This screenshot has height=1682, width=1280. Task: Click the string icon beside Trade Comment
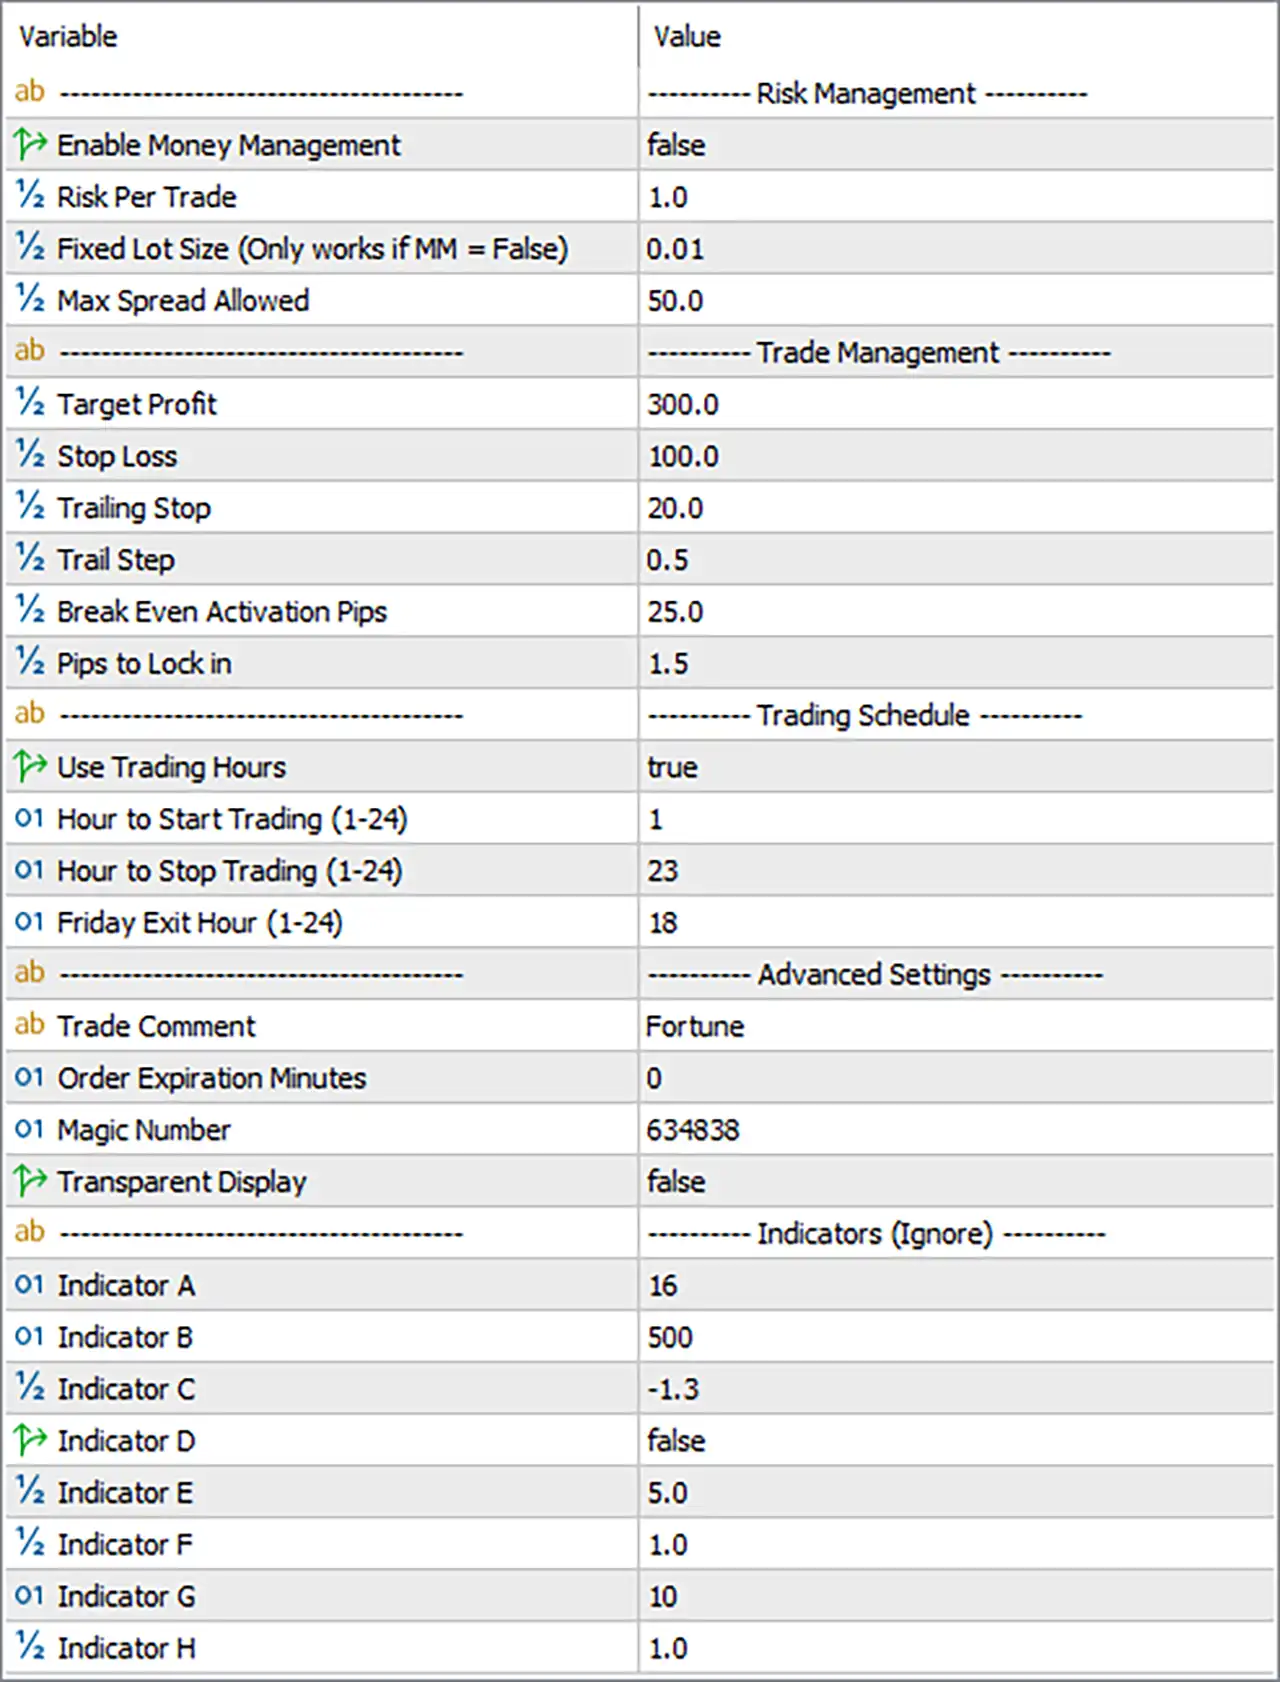coord(30,1025)
